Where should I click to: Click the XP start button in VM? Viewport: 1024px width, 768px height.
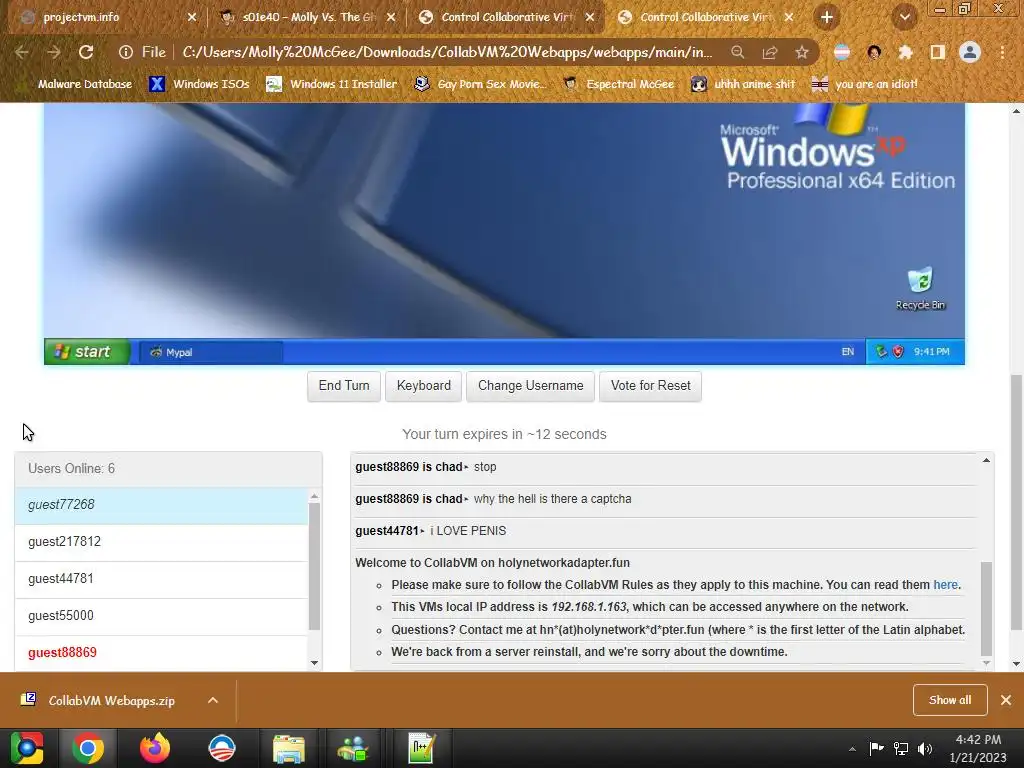86,351
